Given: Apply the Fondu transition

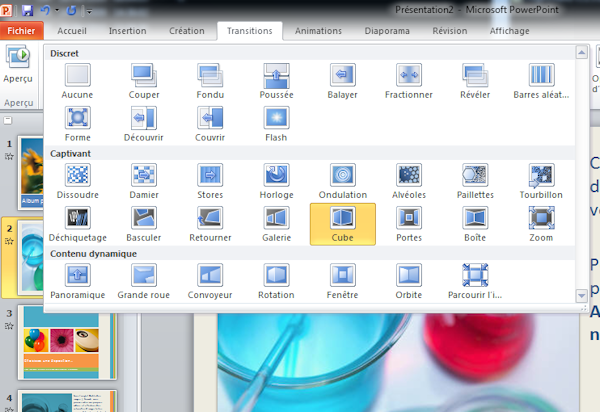Looking at the screenshot, I should 210,80.
